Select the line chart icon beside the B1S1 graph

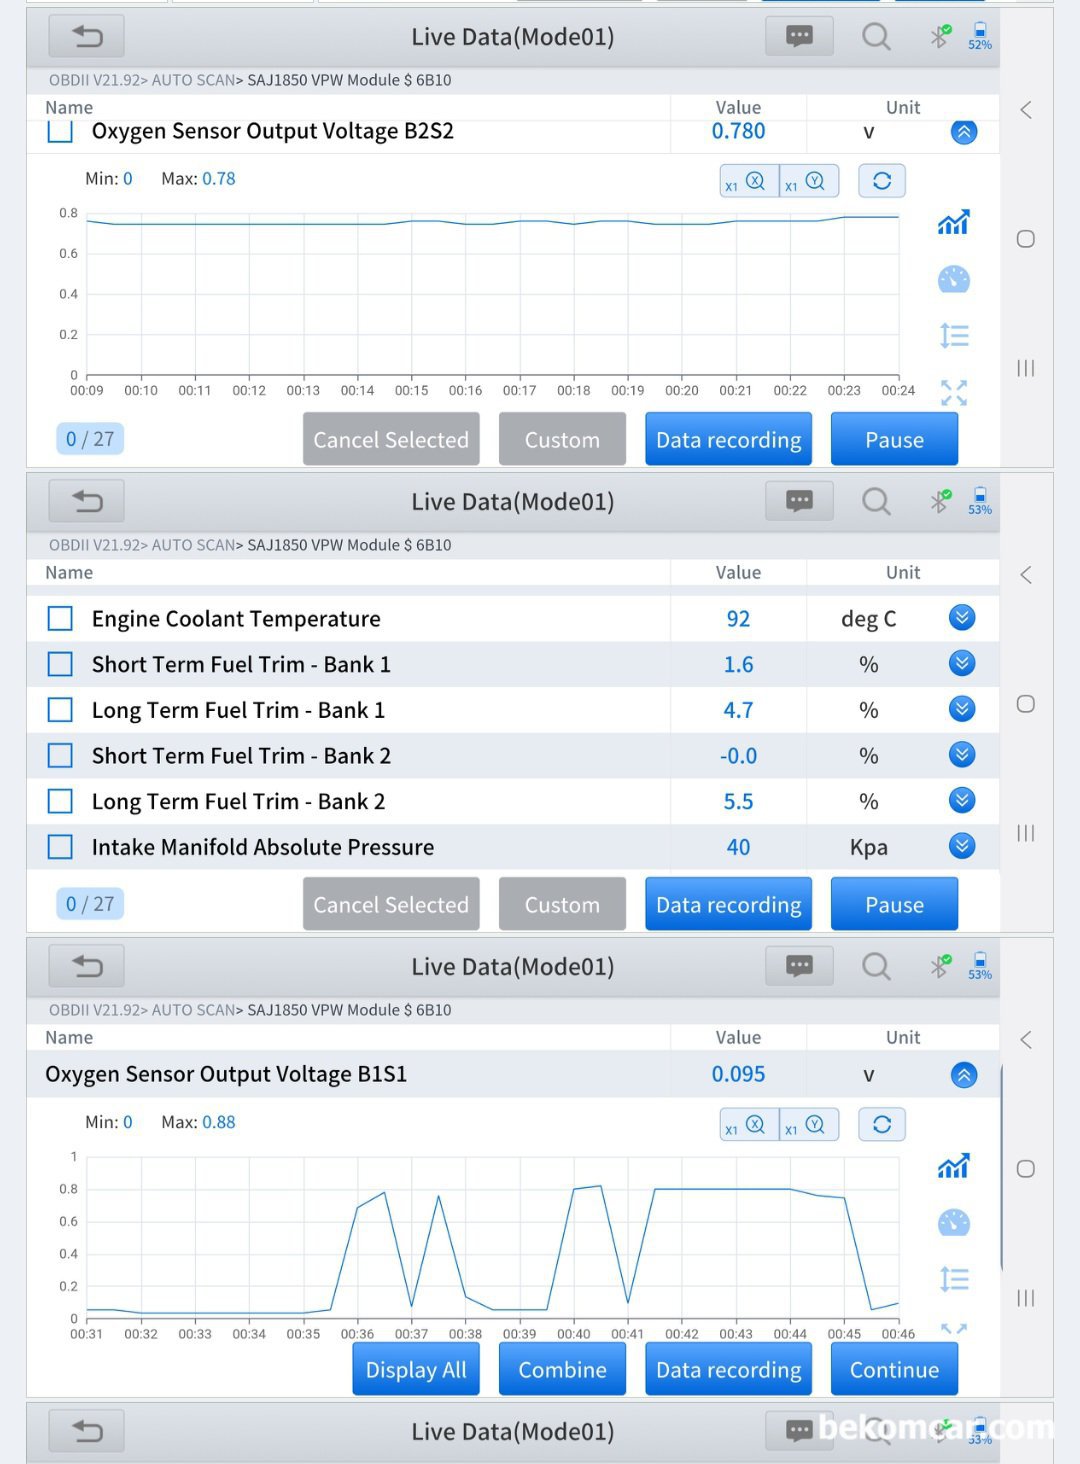953,1166
